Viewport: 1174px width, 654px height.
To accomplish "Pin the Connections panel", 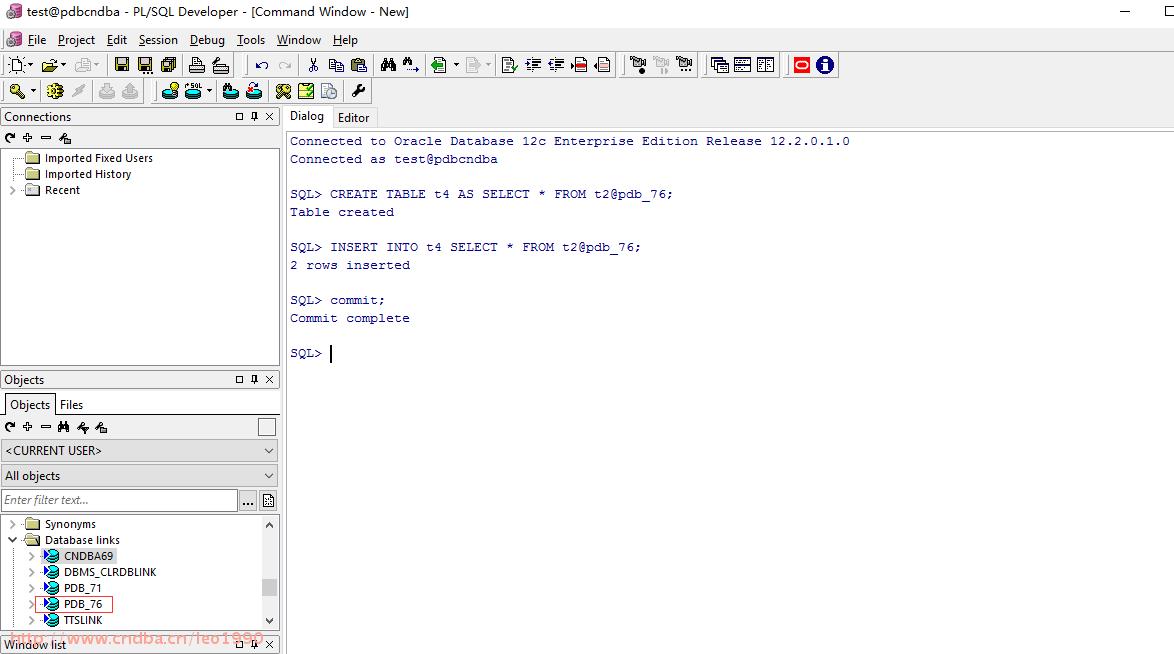I will (255, 117).
